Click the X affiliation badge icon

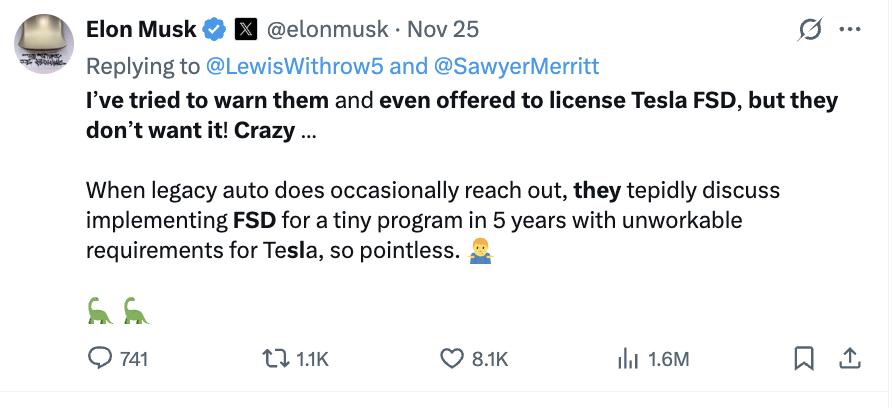point(246,30)
